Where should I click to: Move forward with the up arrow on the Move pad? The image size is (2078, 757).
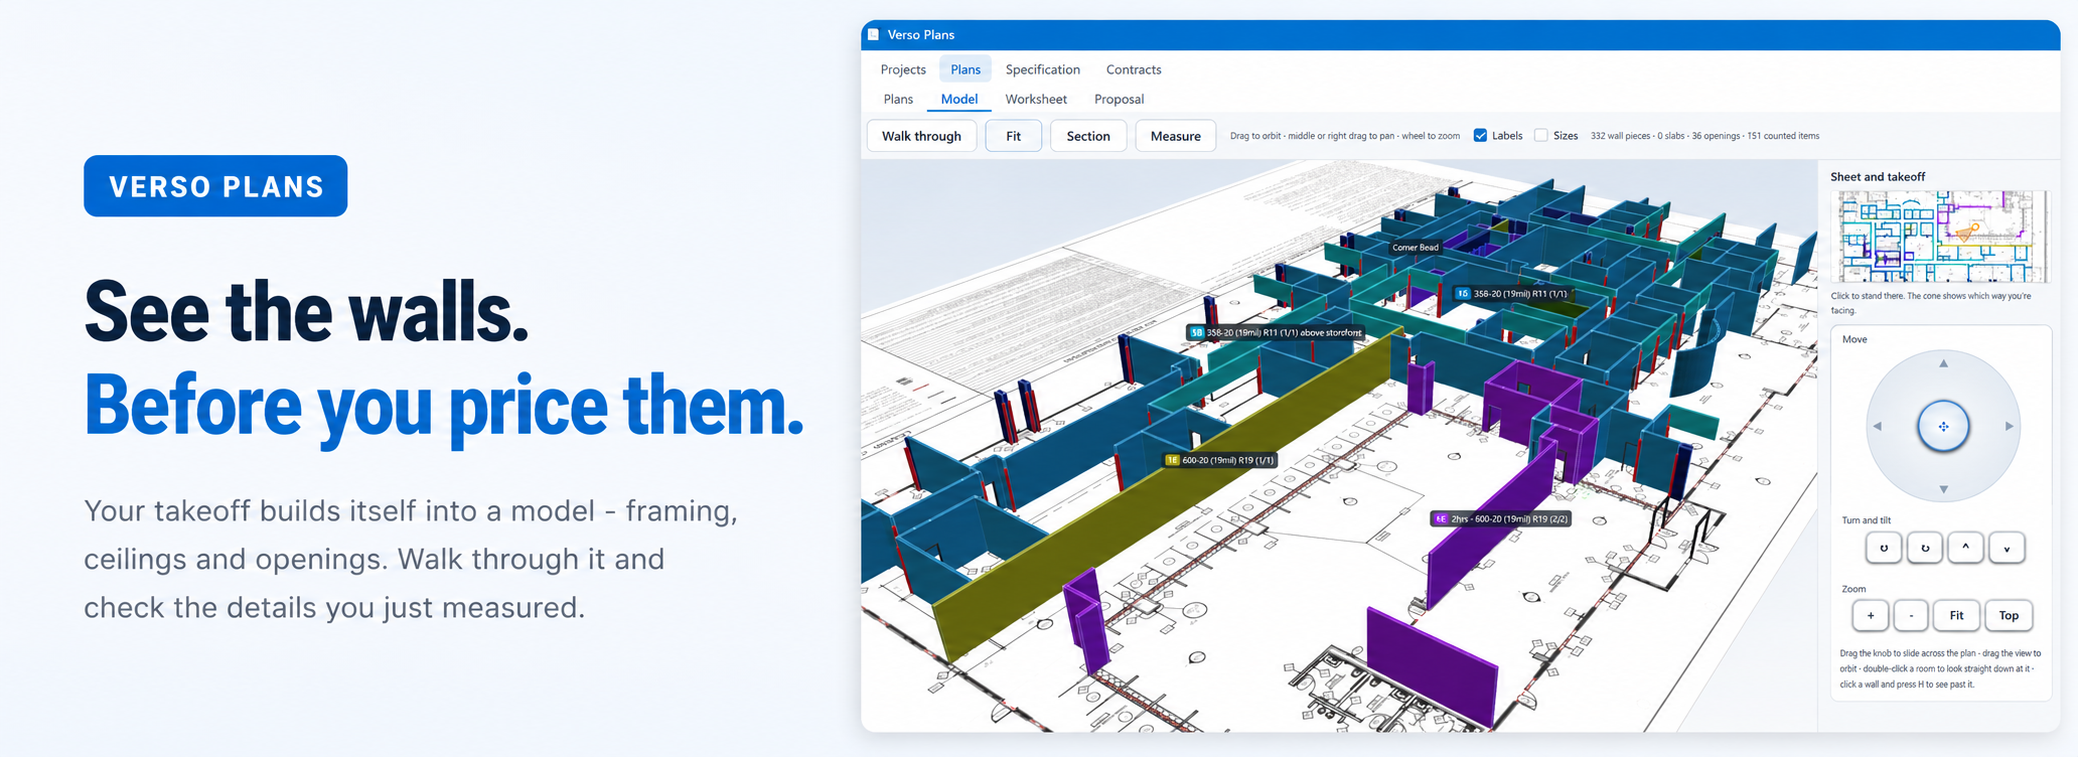(1943, 364)
